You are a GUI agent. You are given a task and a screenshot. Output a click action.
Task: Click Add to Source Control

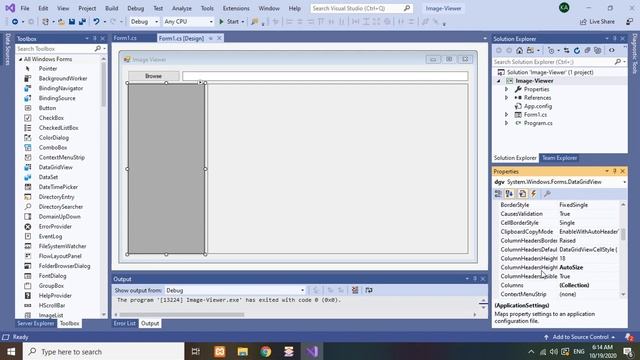coord(580,337)
